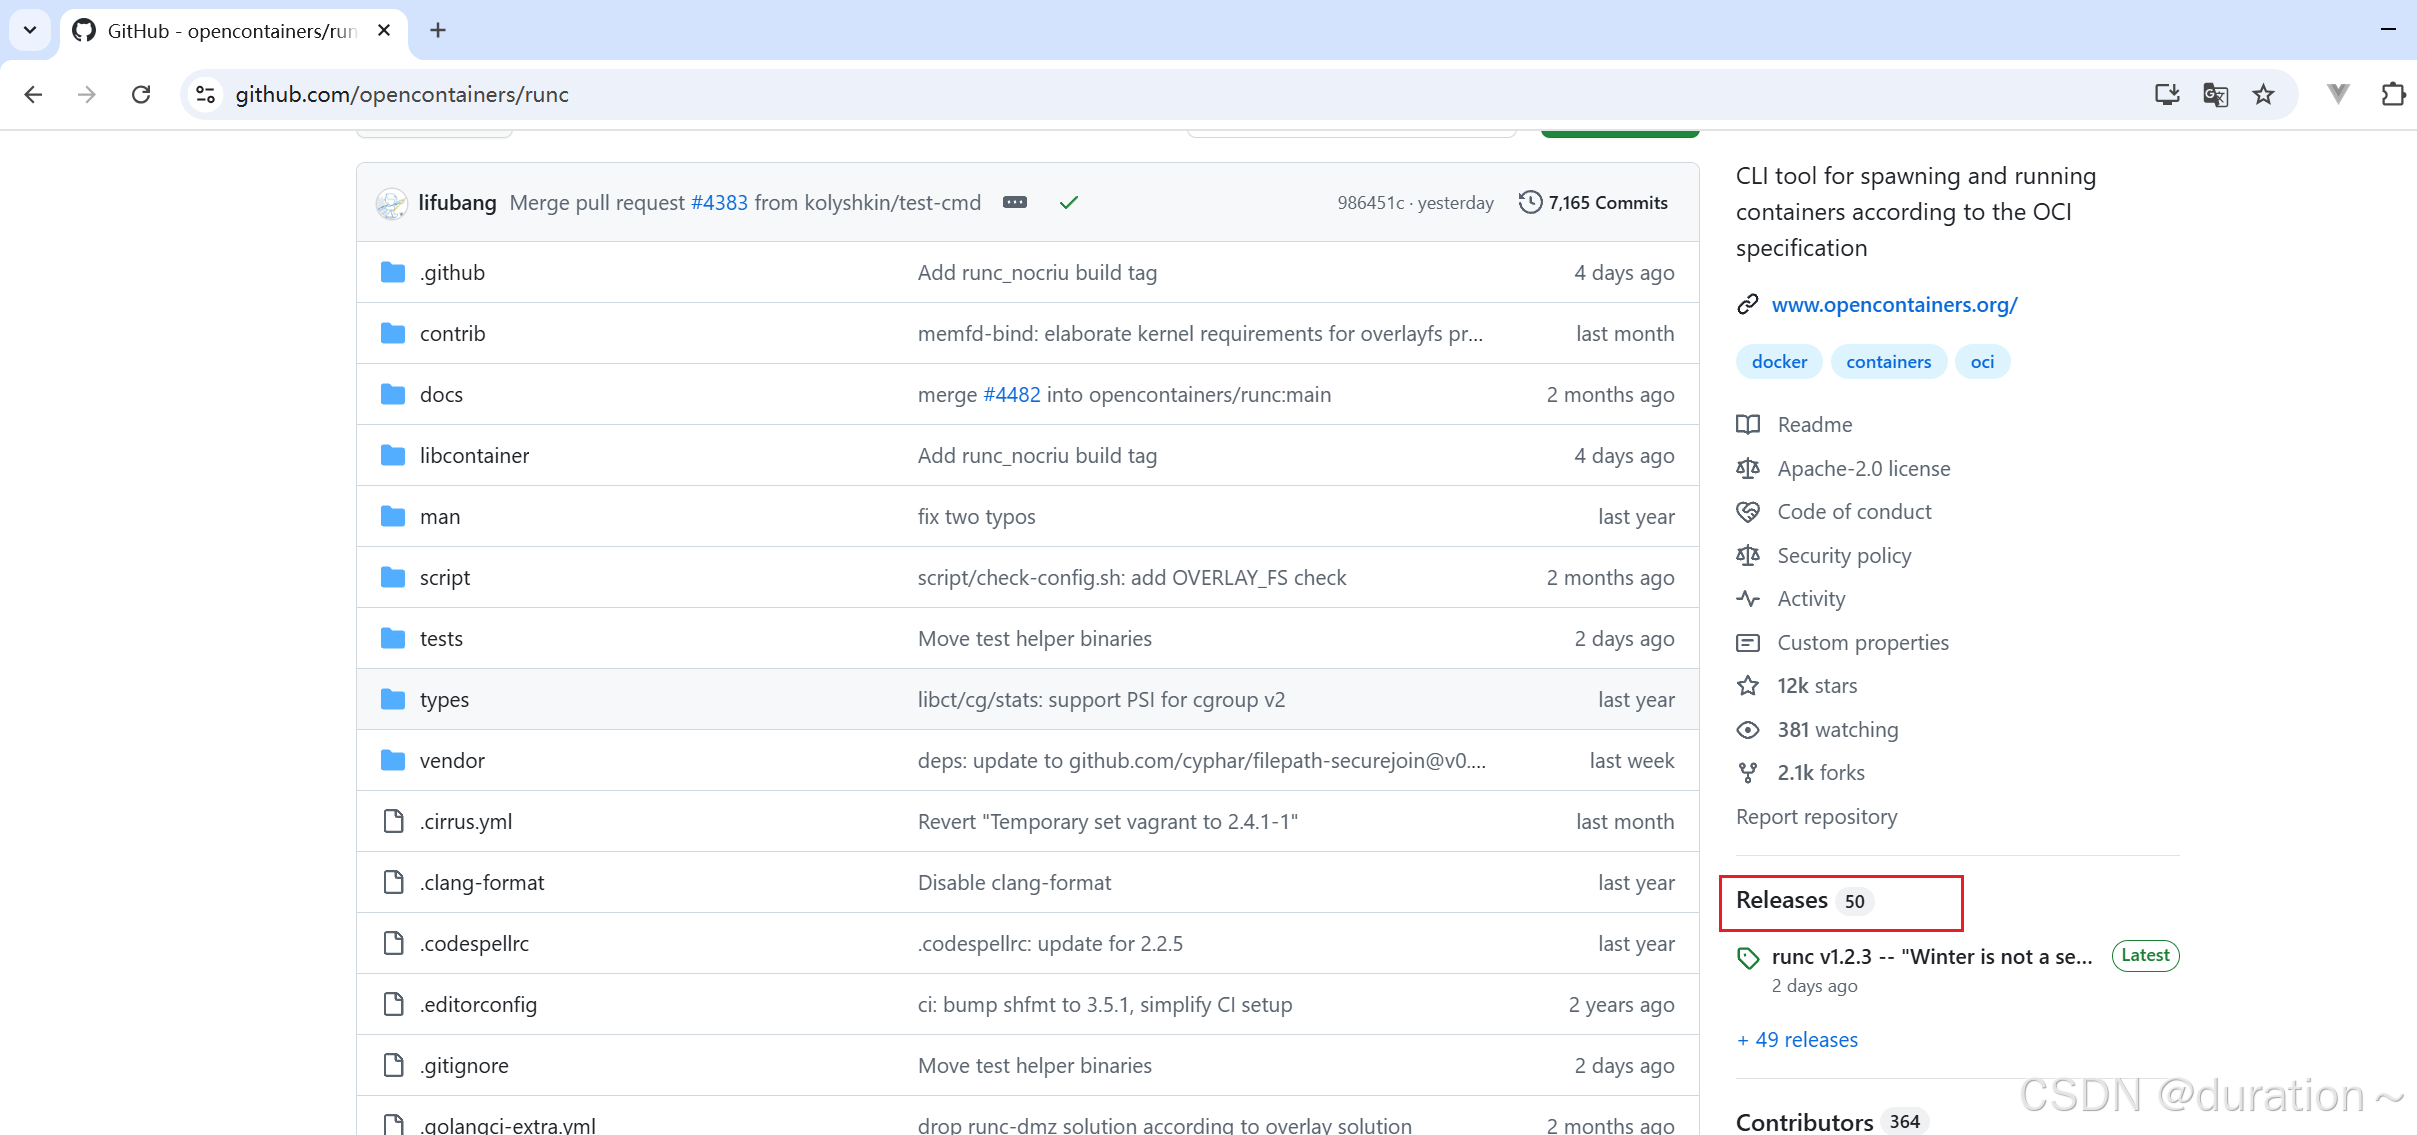2417x1135 pixels.
Task: View the 381 watching list
Action: click(1838, 729)
